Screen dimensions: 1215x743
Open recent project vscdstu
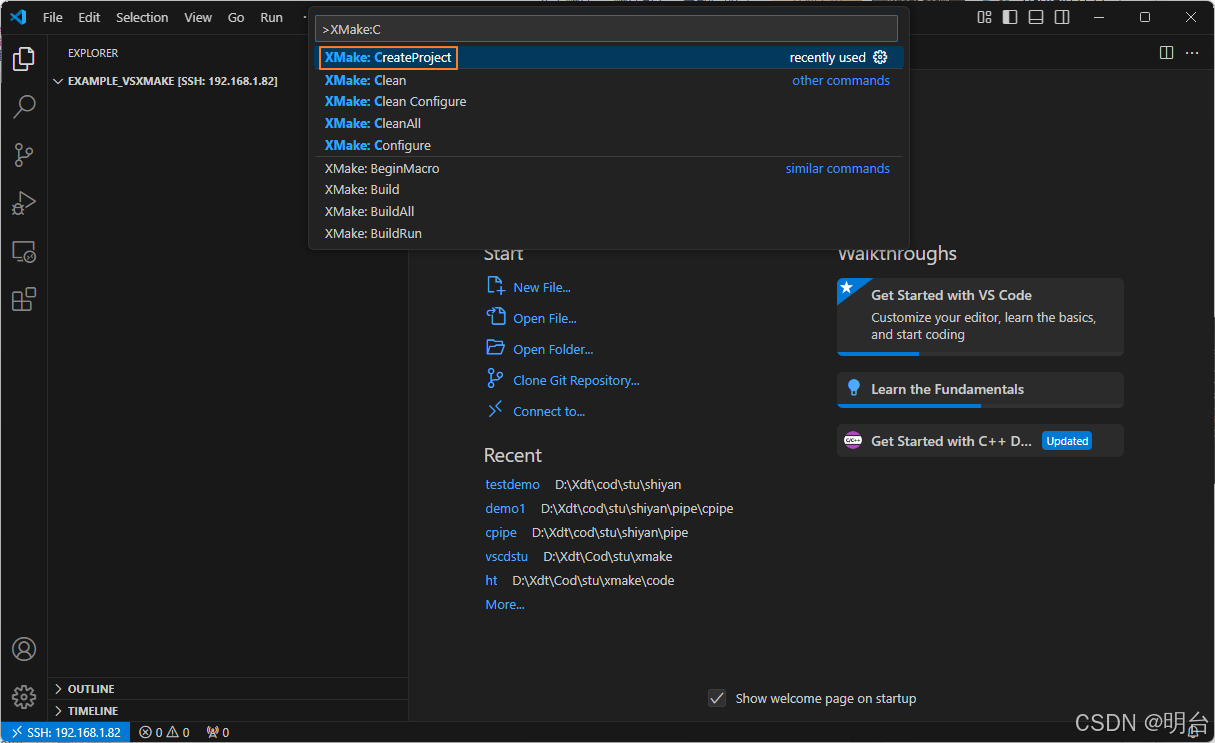[x=507, y=556]
